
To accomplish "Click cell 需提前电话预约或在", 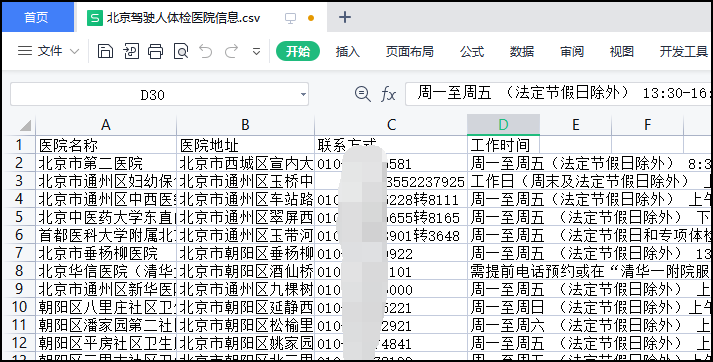I will click(x=590, y=272).
